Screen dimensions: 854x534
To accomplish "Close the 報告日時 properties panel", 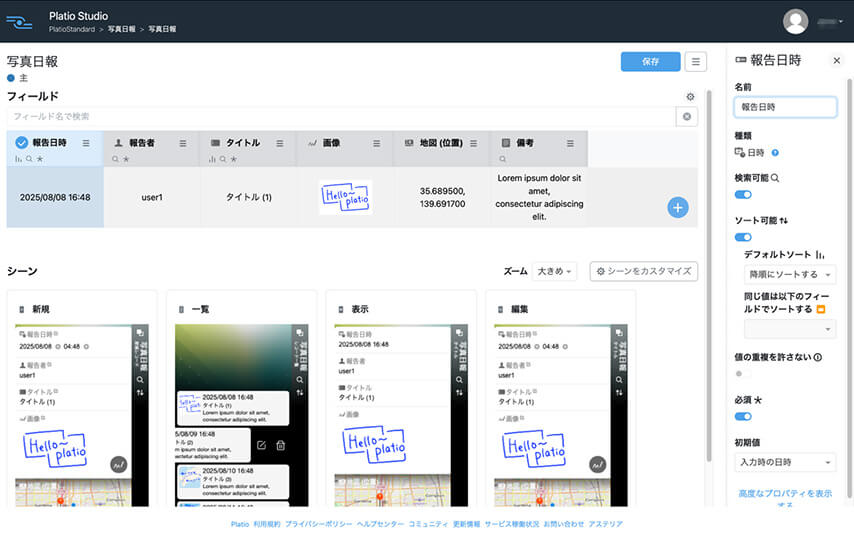I will pos(837,61).
